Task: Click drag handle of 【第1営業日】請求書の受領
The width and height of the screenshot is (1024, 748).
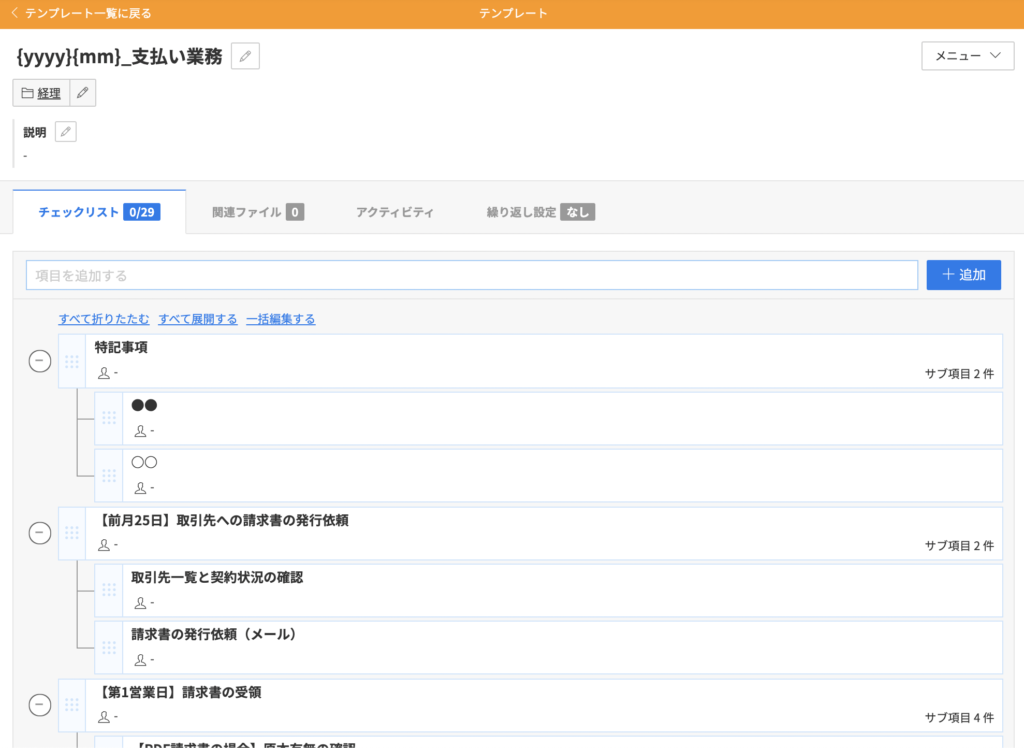Action: [72, 705]
